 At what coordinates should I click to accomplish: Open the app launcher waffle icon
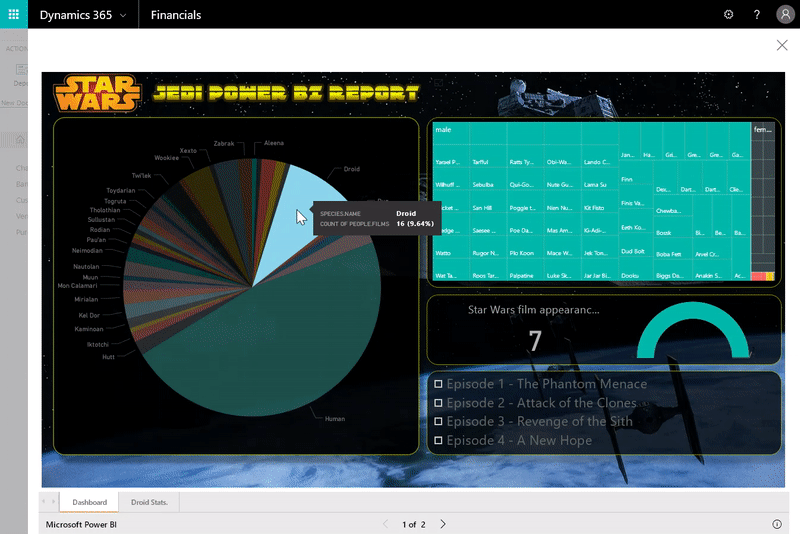(14, 14)
